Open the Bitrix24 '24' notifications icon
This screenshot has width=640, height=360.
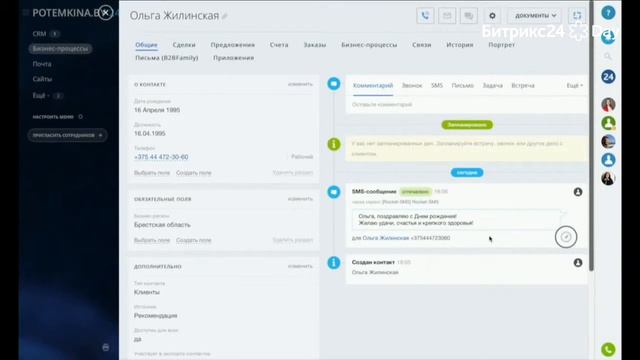[608, 77]
